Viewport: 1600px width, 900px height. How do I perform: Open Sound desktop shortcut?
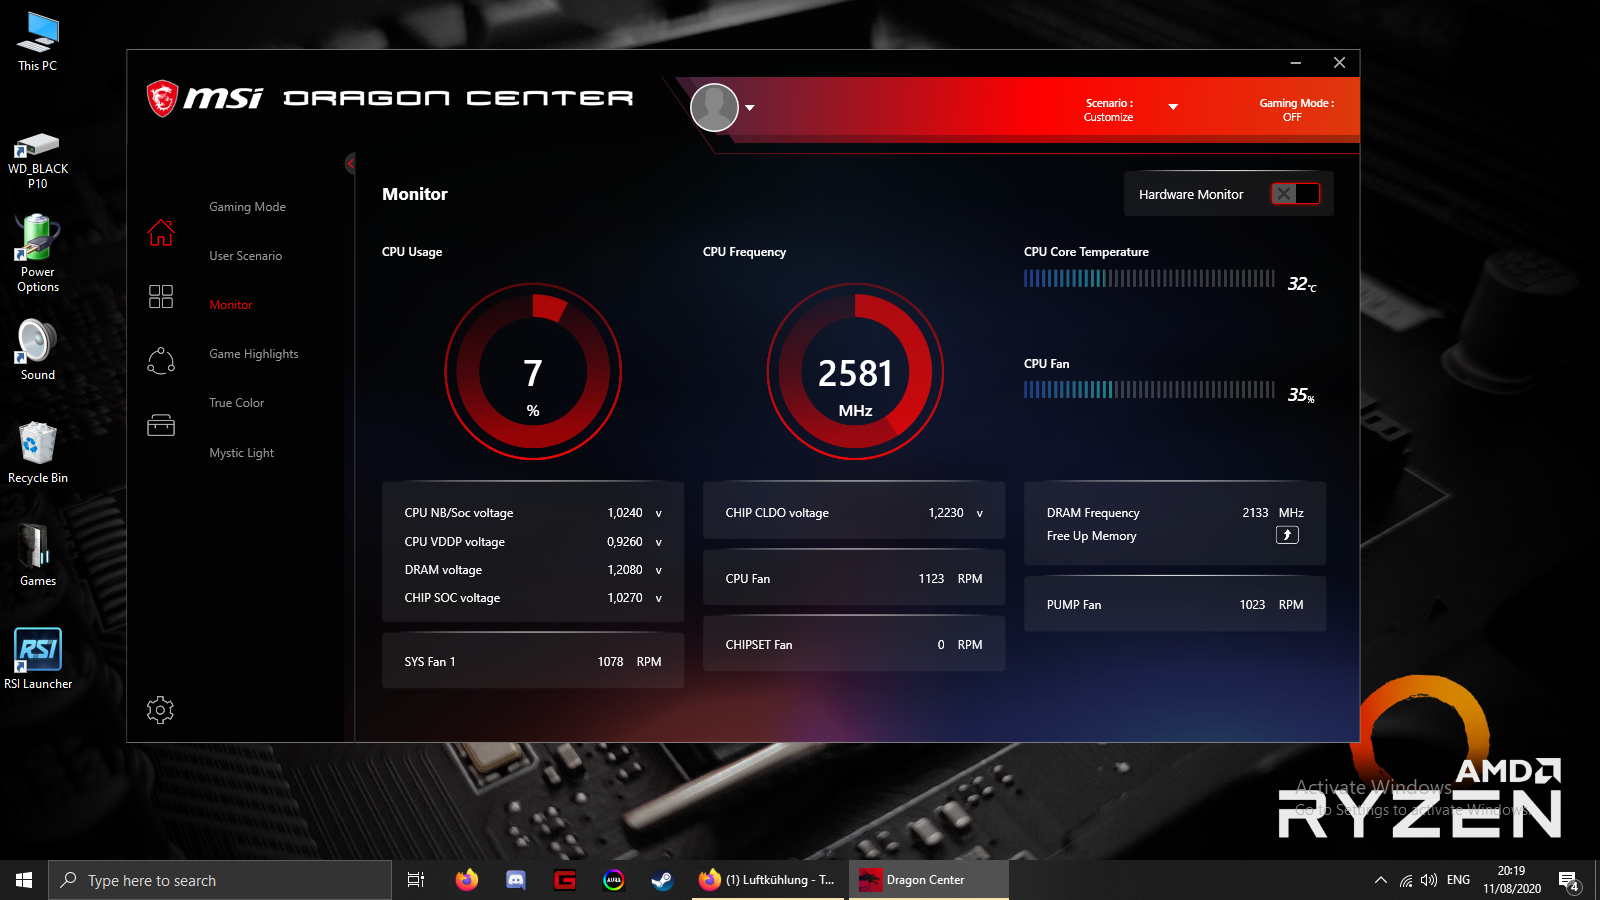(x=38, y=350)
